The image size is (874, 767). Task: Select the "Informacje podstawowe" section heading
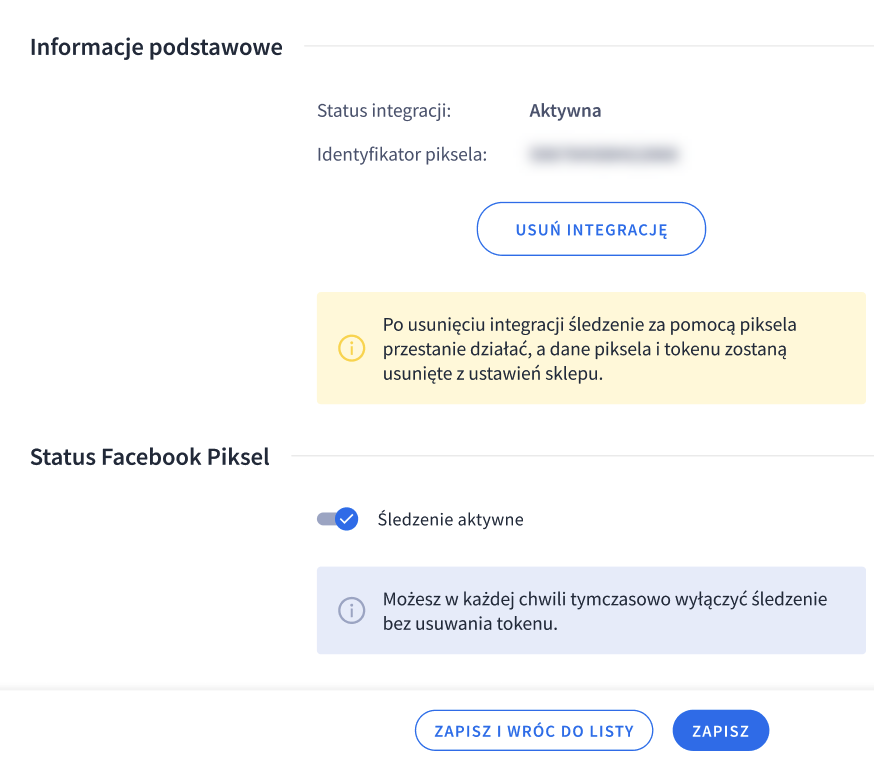tap(156, 47)
